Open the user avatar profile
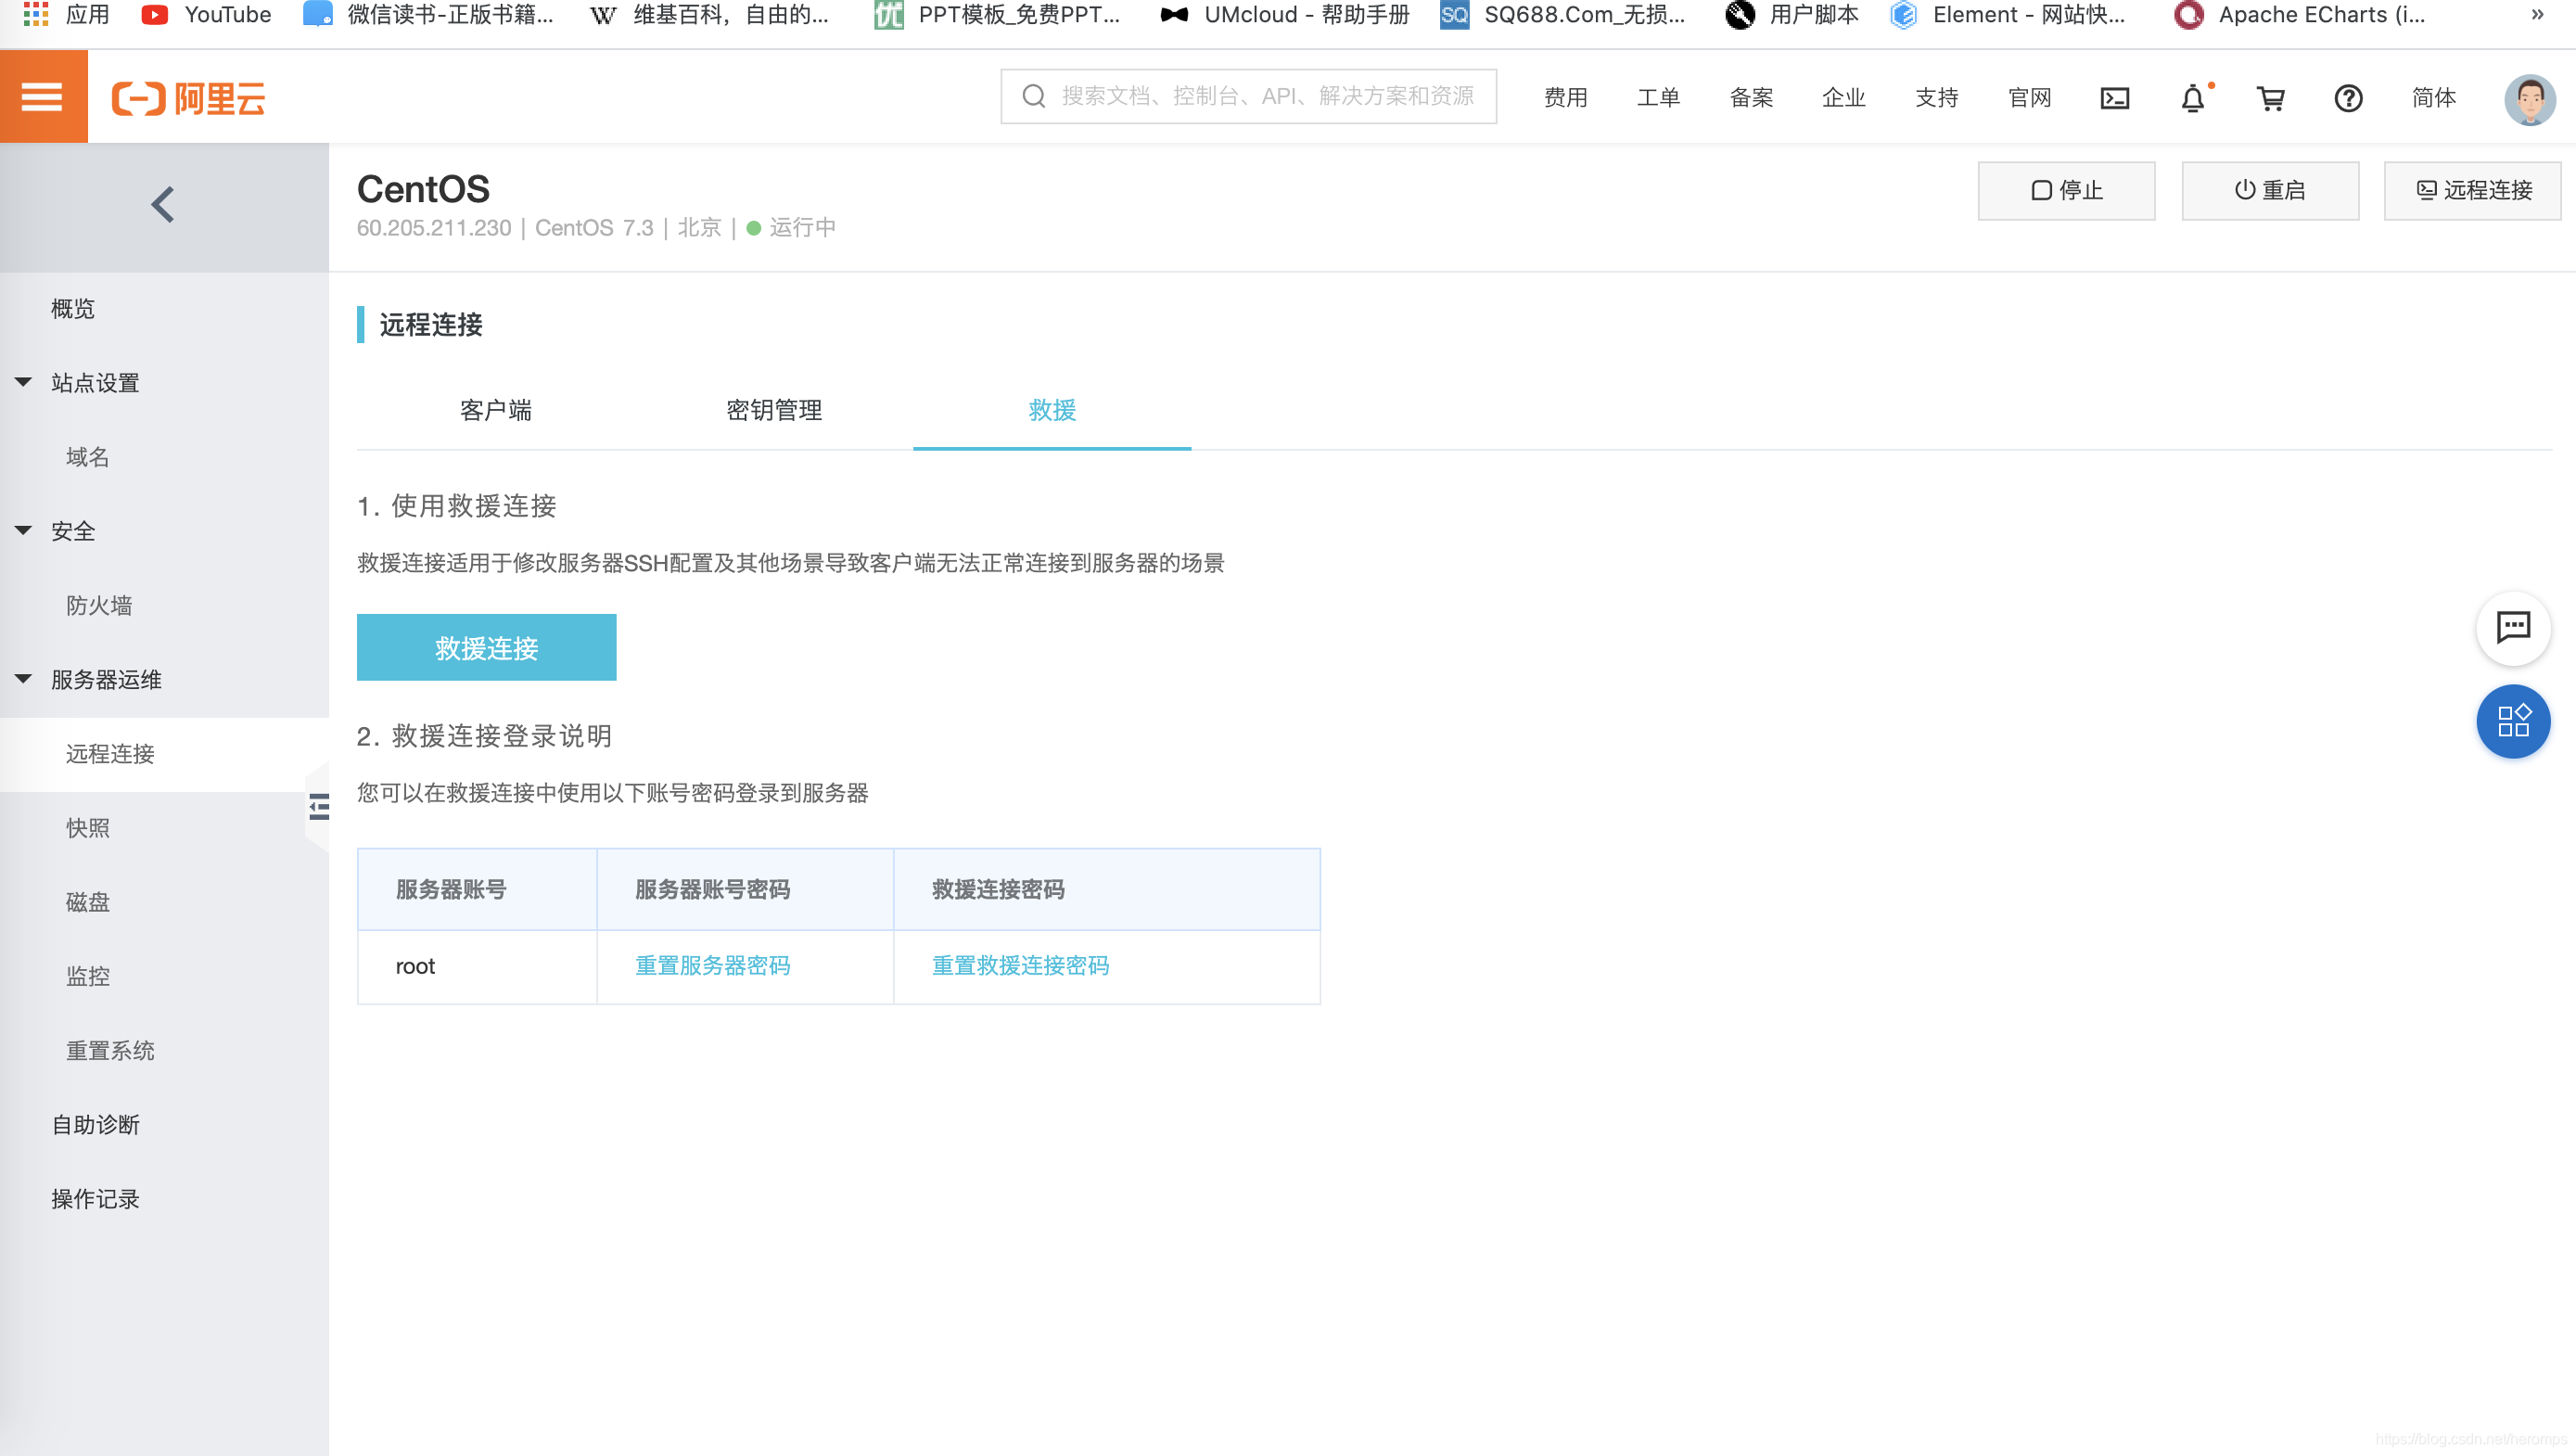 (x=2528, y=97)
